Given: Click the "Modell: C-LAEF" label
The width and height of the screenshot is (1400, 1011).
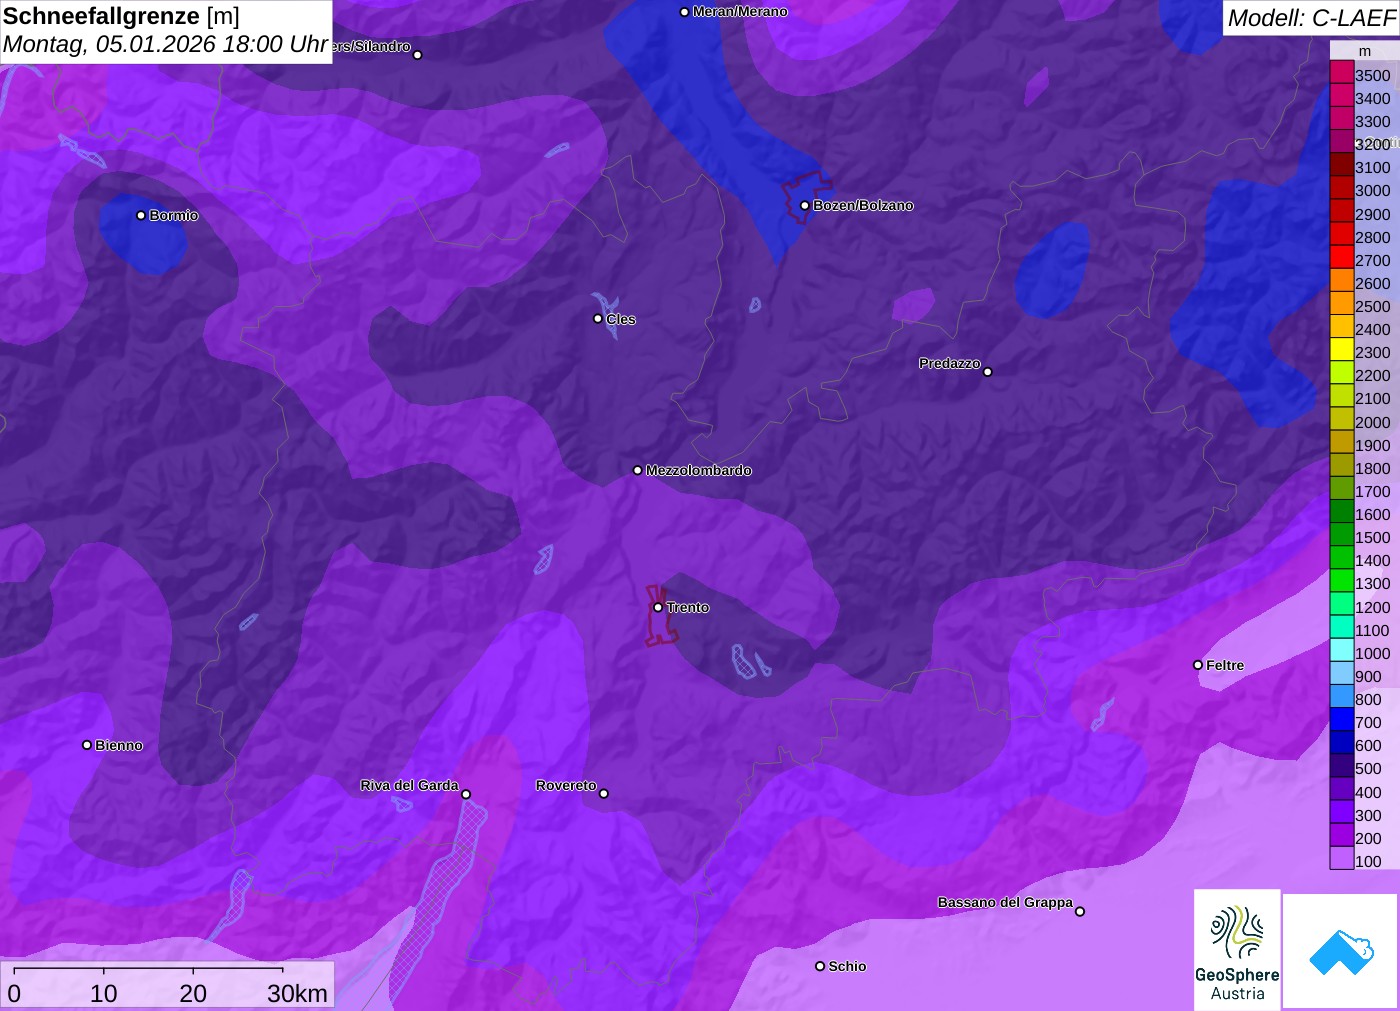Looking at the screenshot, I should click(x=1311, y=18).
